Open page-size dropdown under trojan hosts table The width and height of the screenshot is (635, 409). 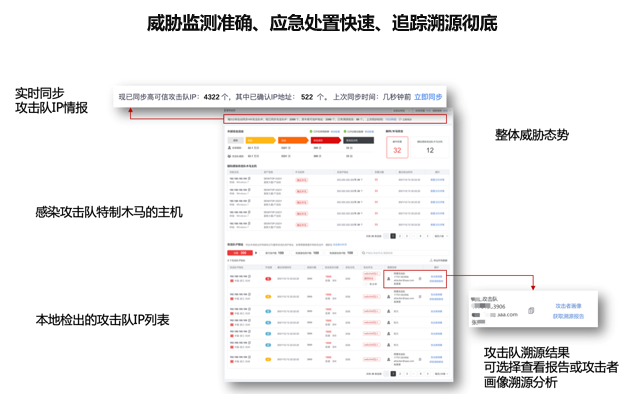pos(438,236)
